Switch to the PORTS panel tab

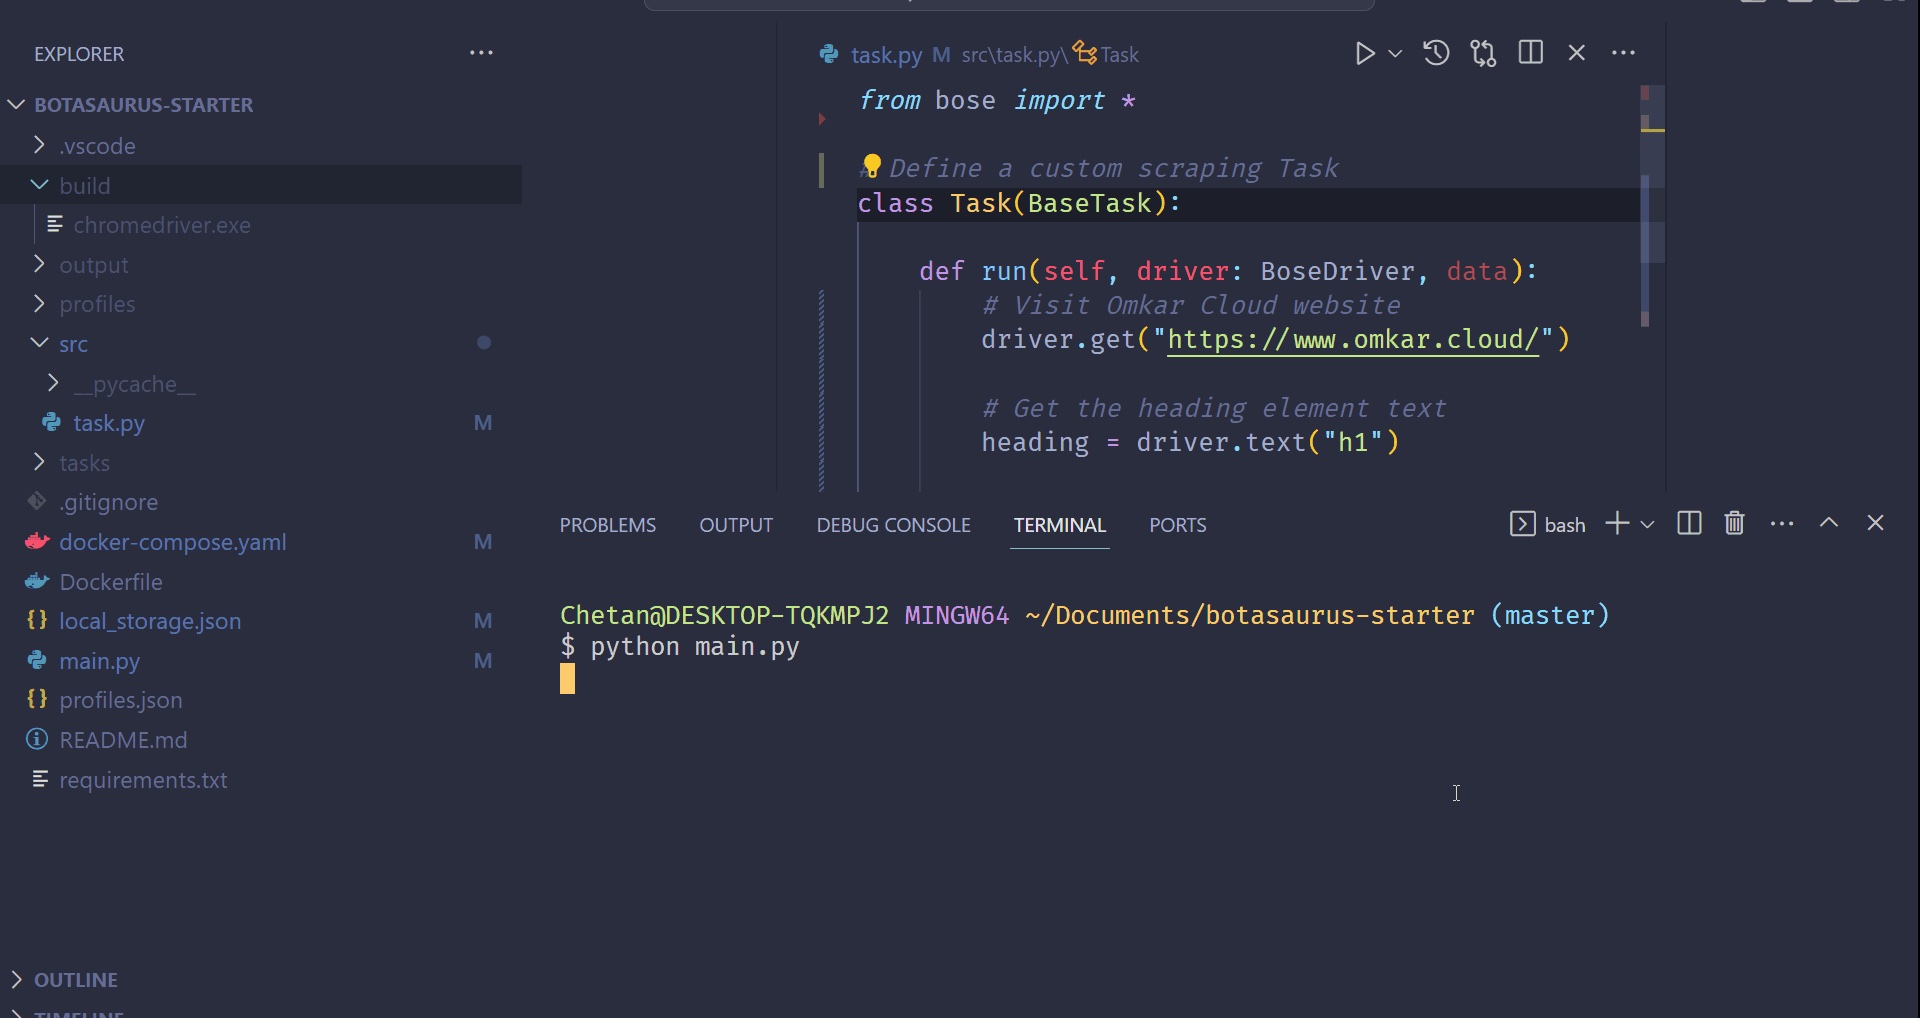1177,525
